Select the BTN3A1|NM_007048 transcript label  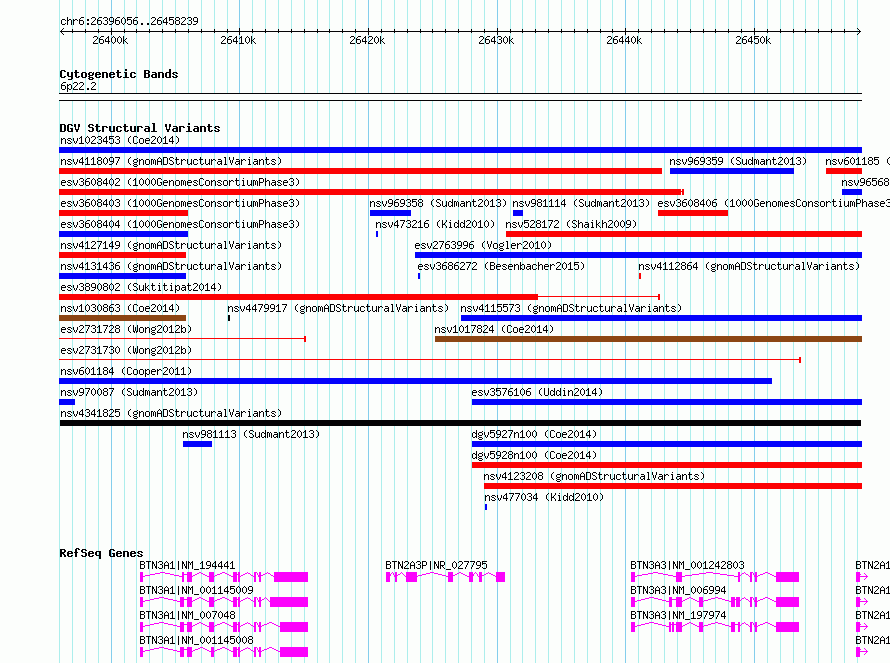pos(187,615)
